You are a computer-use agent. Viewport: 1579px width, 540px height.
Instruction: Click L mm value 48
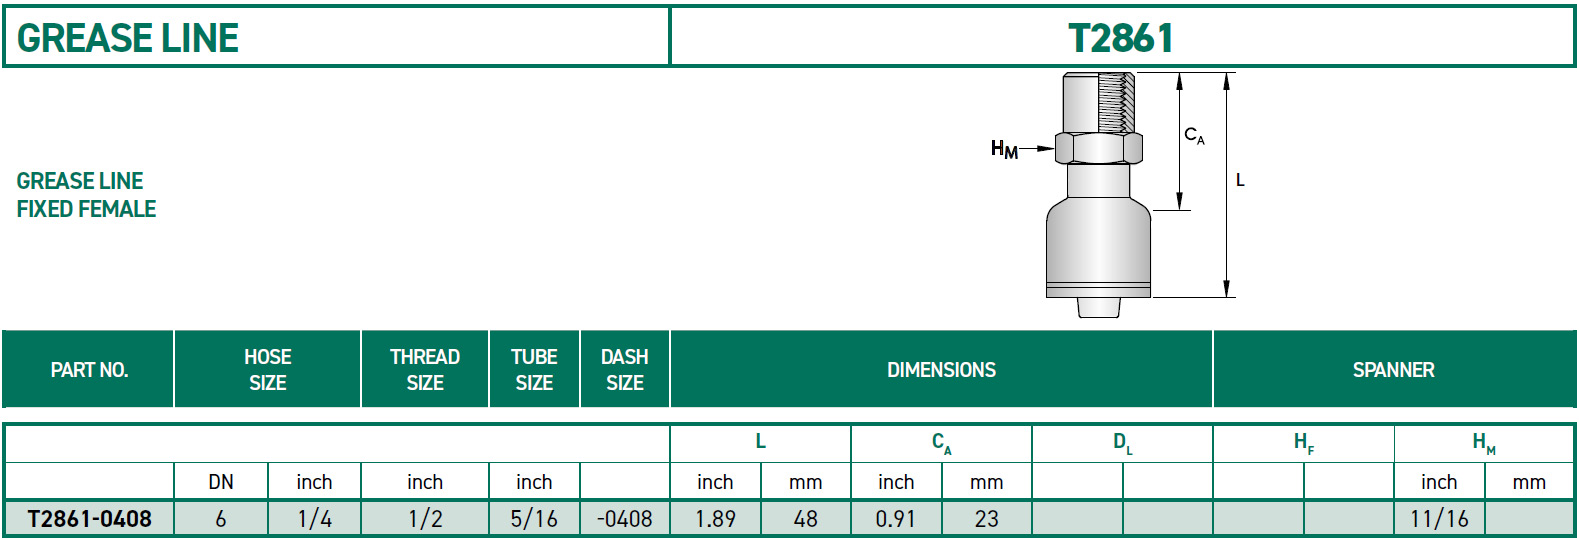pyautogui.click(x=805, y=519)
